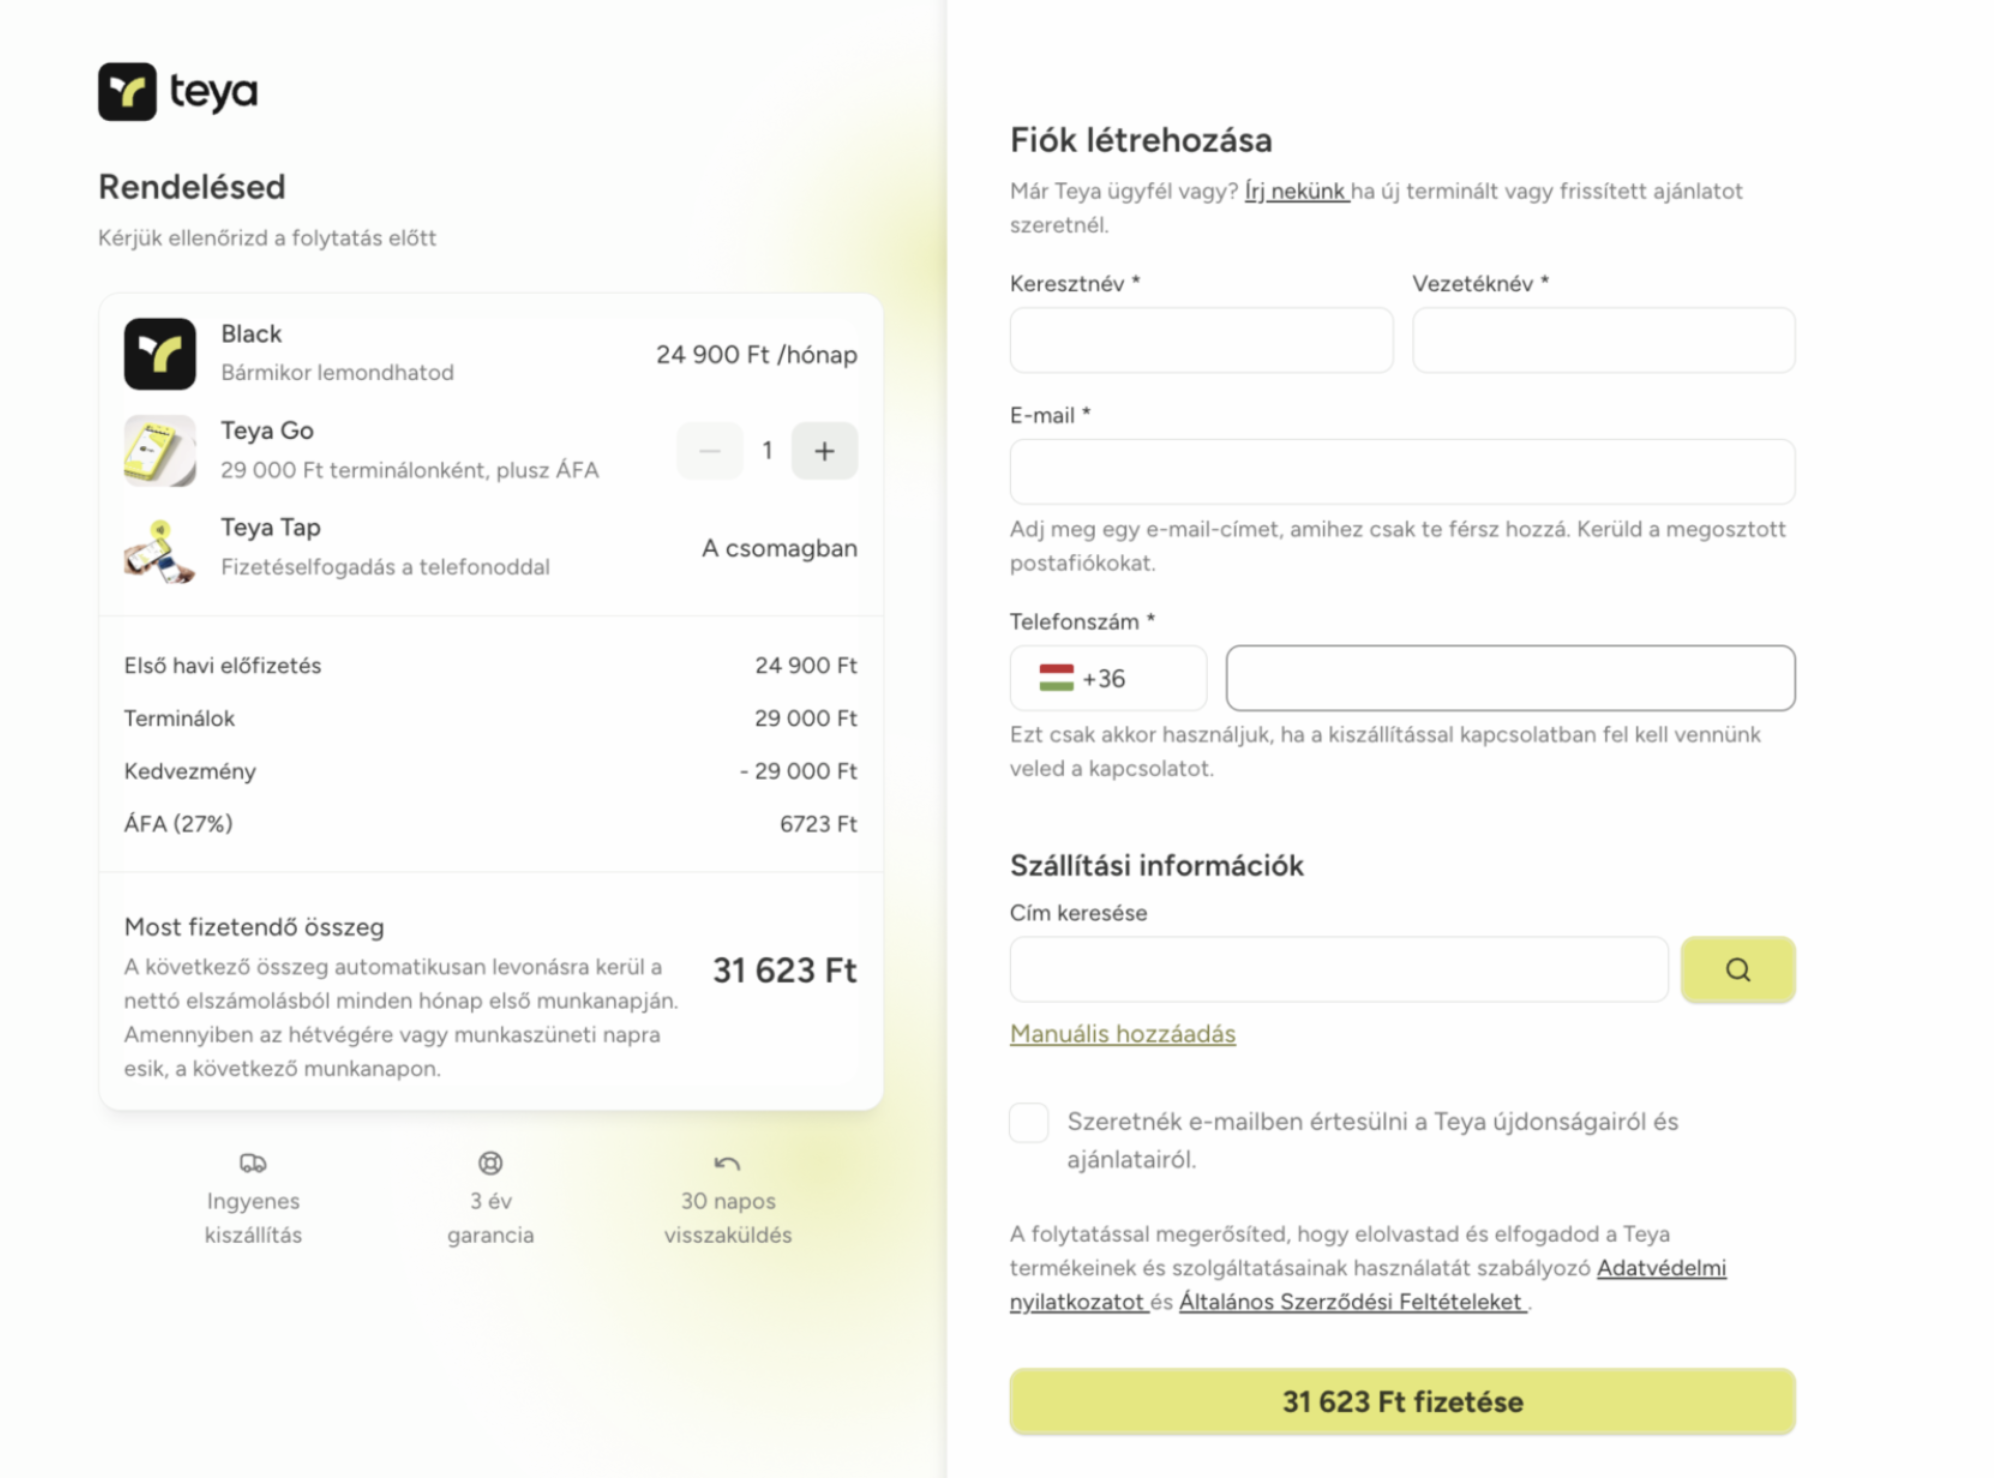Tick the Teya newsletter e-mail checkbox

pos(1029,1123)
